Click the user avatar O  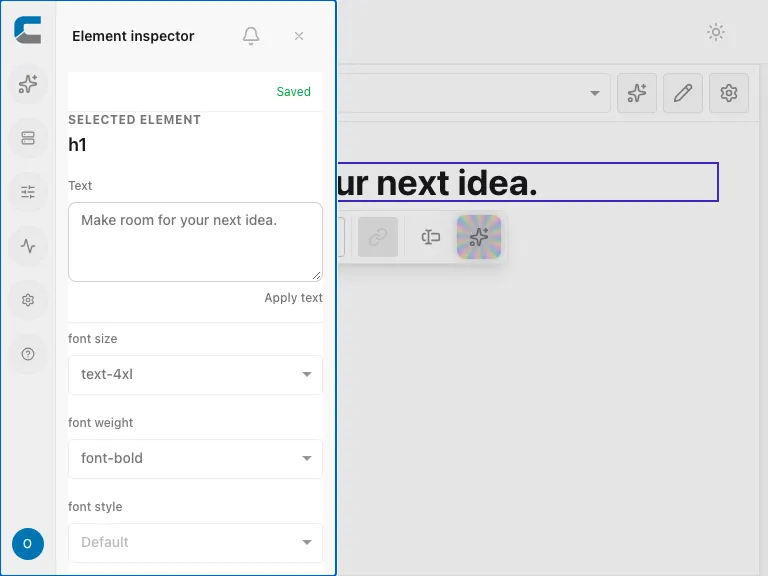pos(28,544)
